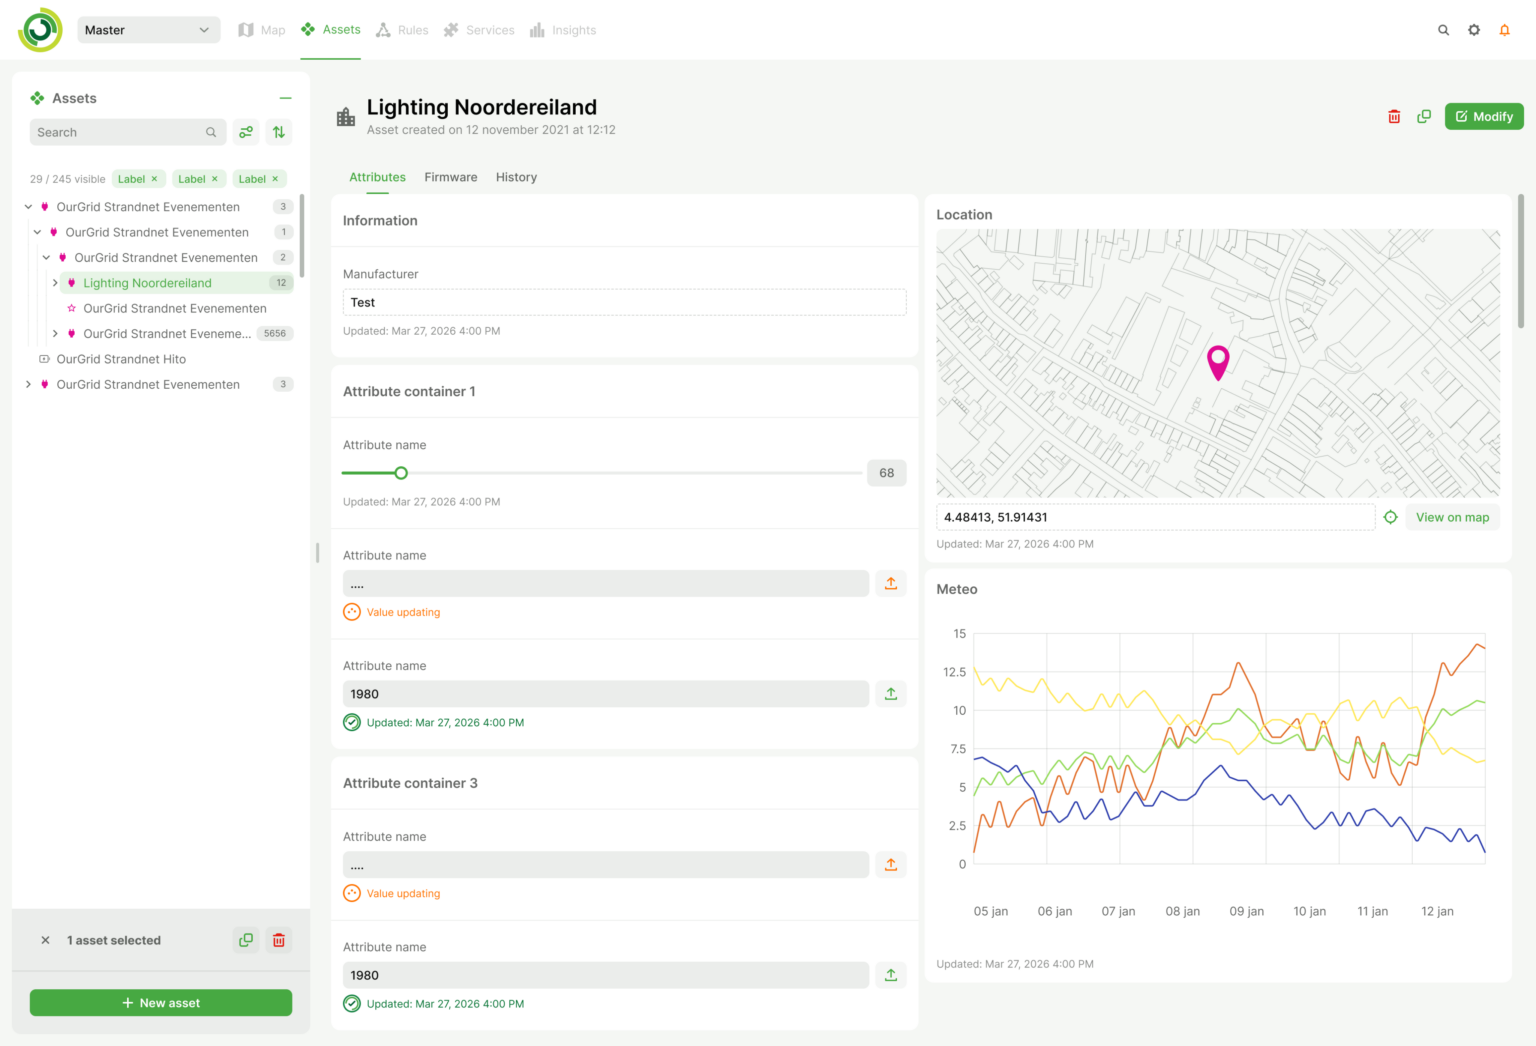Click the upload icon for container 1 value 1980
The width and height of the screenshot is (1536, 1046).
(x=891, y=694)
